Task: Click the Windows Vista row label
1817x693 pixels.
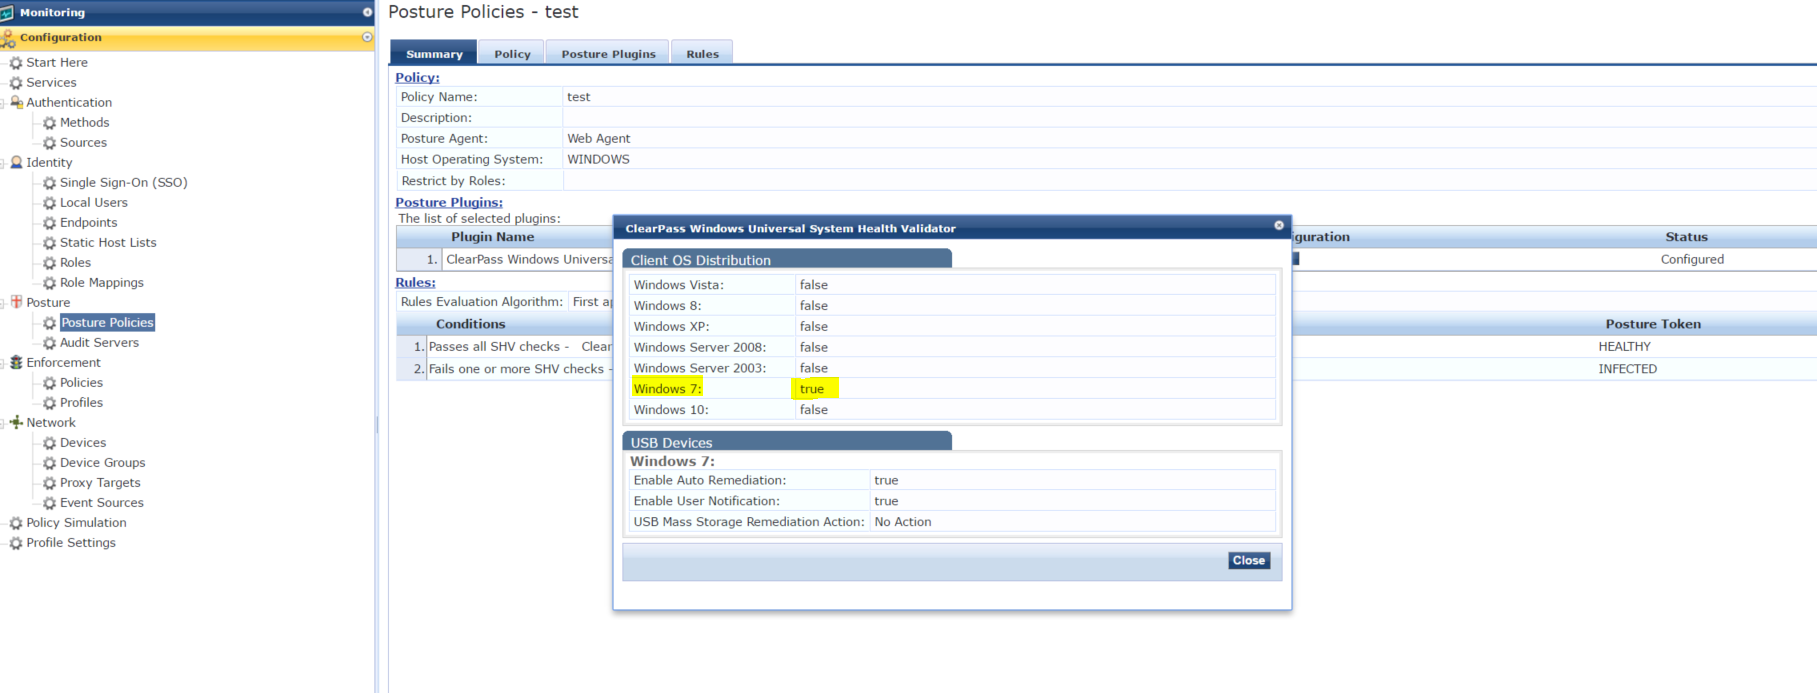Action: (678, 285)
